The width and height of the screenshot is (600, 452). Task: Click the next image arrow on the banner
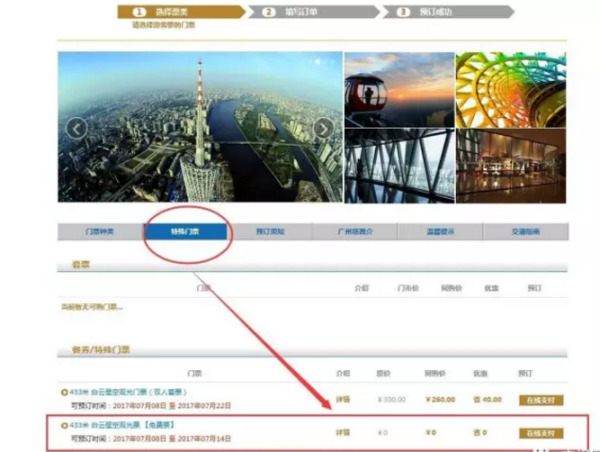tap(324, 129)
